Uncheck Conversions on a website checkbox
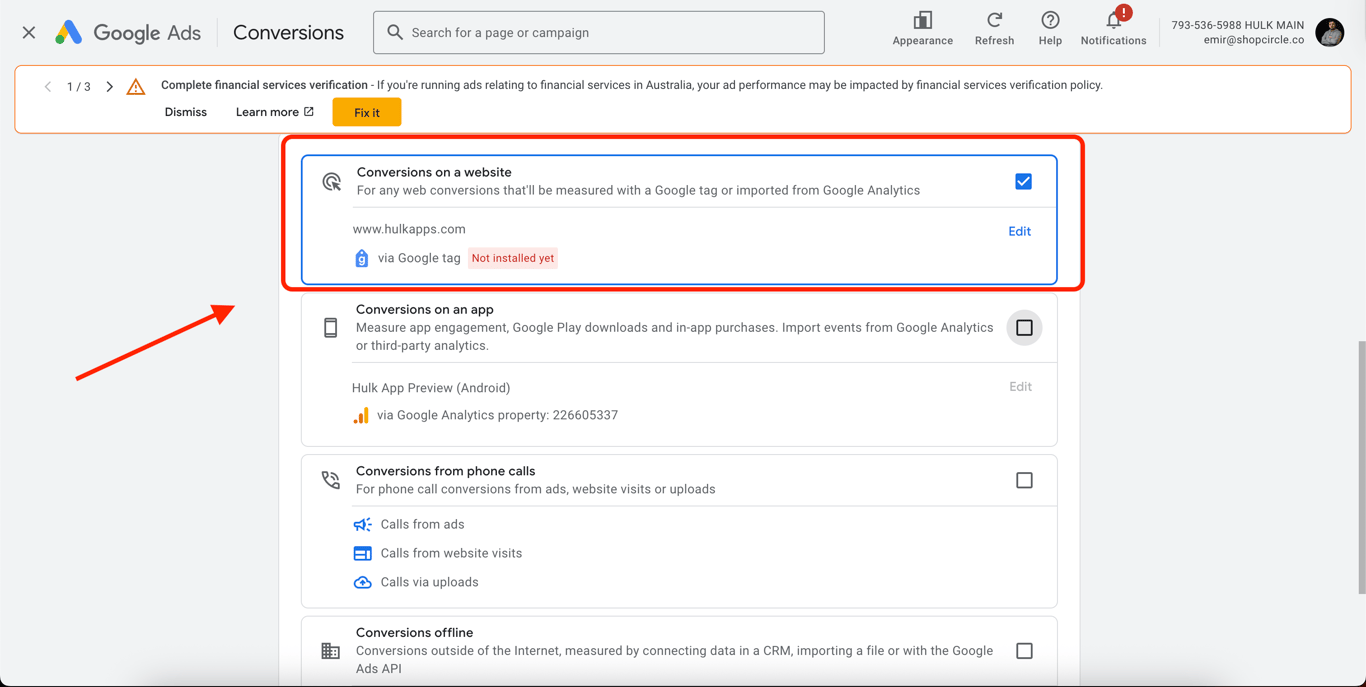 [1023, 182]
